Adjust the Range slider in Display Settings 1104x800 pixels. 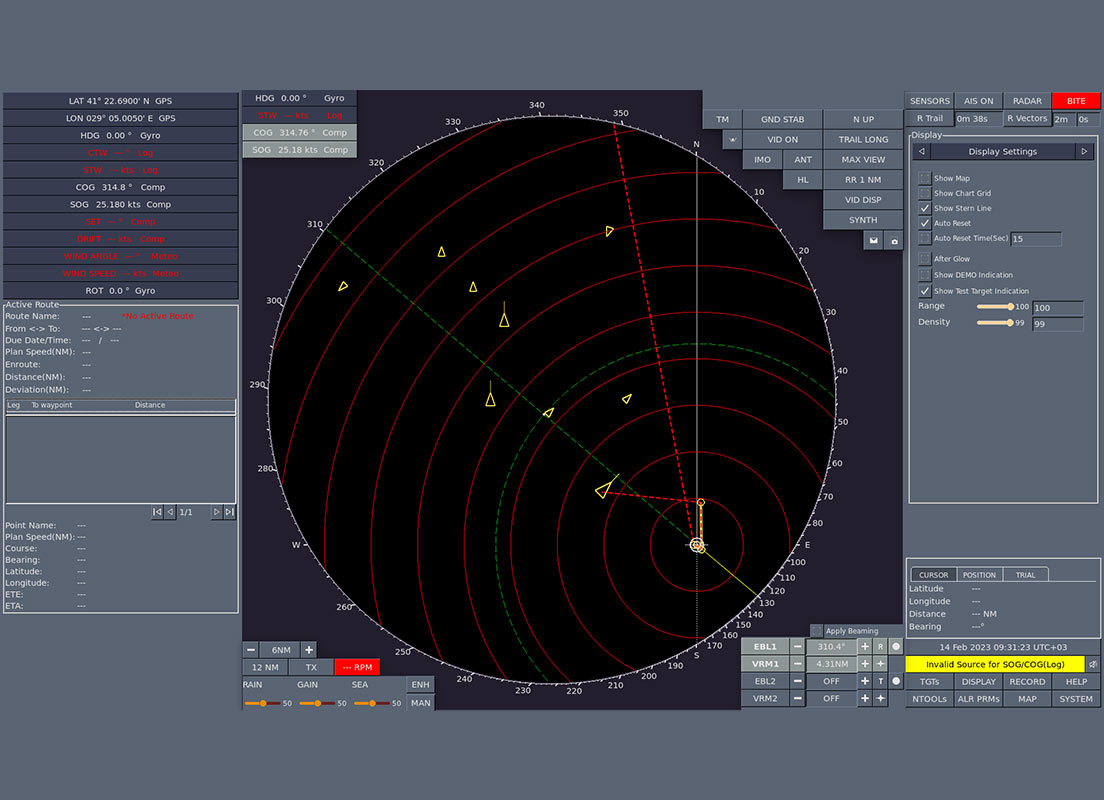tap(995, 306)
